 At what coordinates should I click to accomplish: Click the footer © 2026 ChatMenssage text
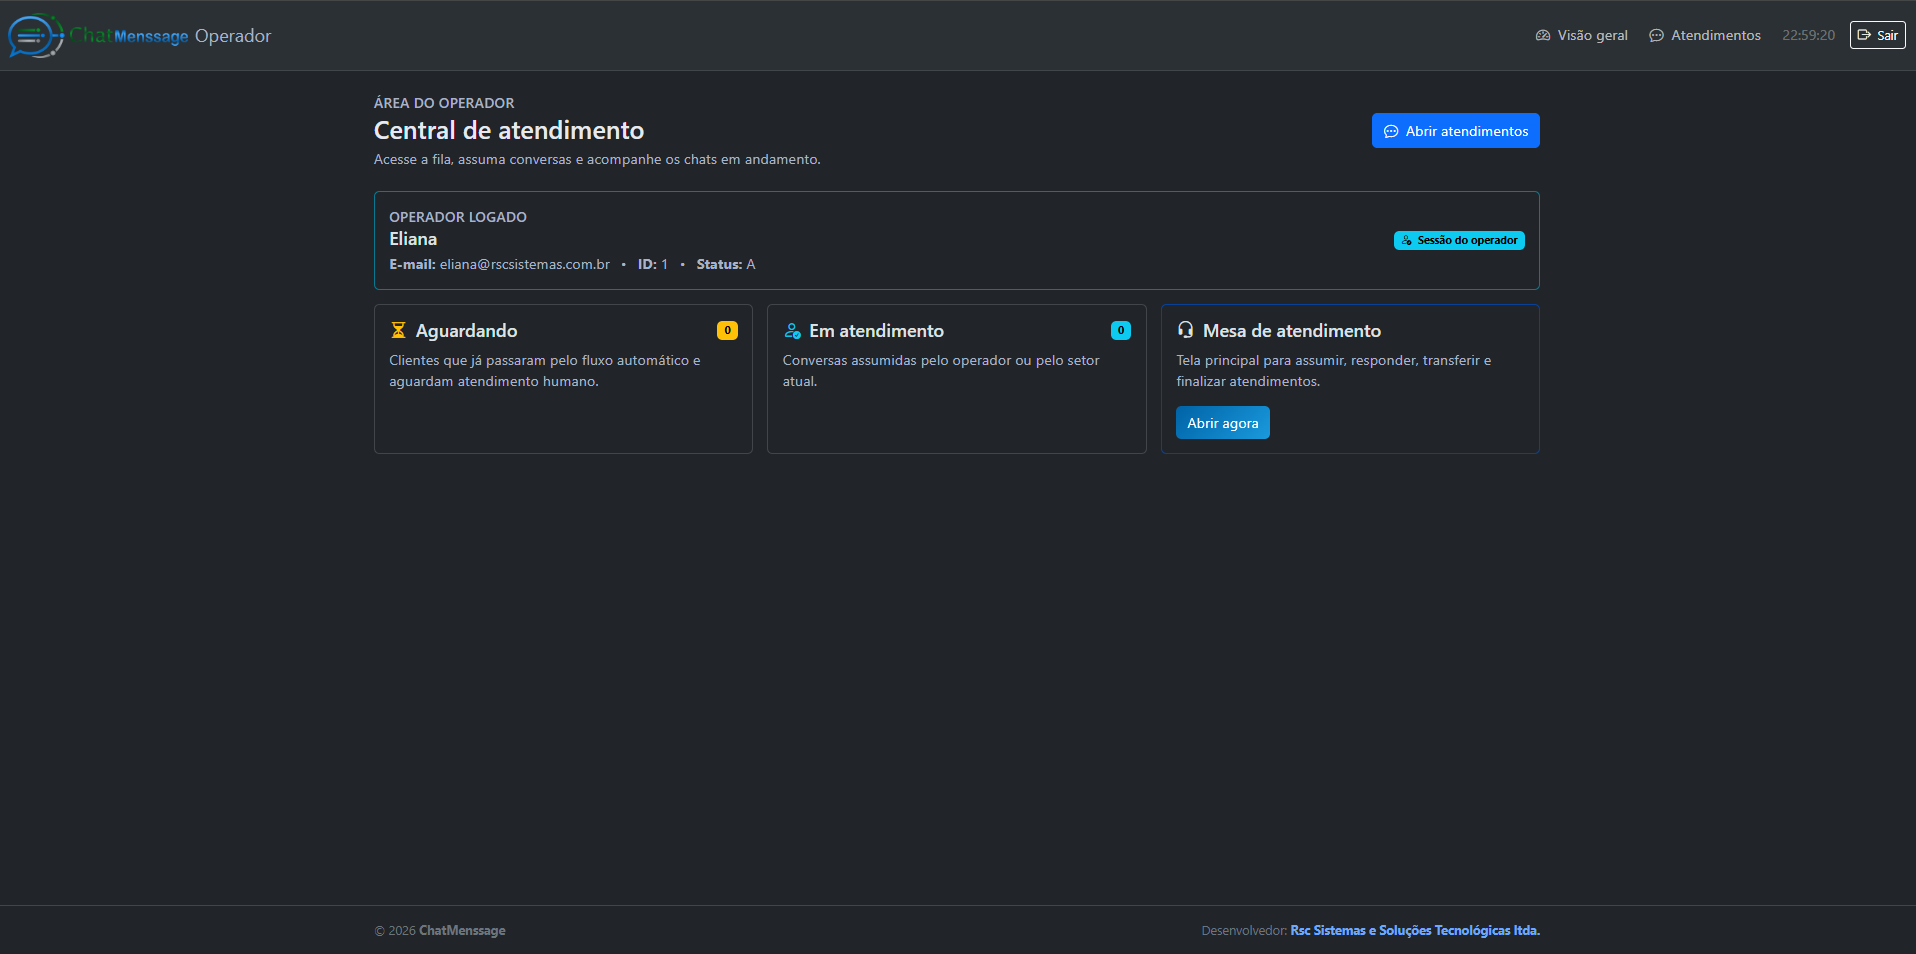tap(440, 930)
